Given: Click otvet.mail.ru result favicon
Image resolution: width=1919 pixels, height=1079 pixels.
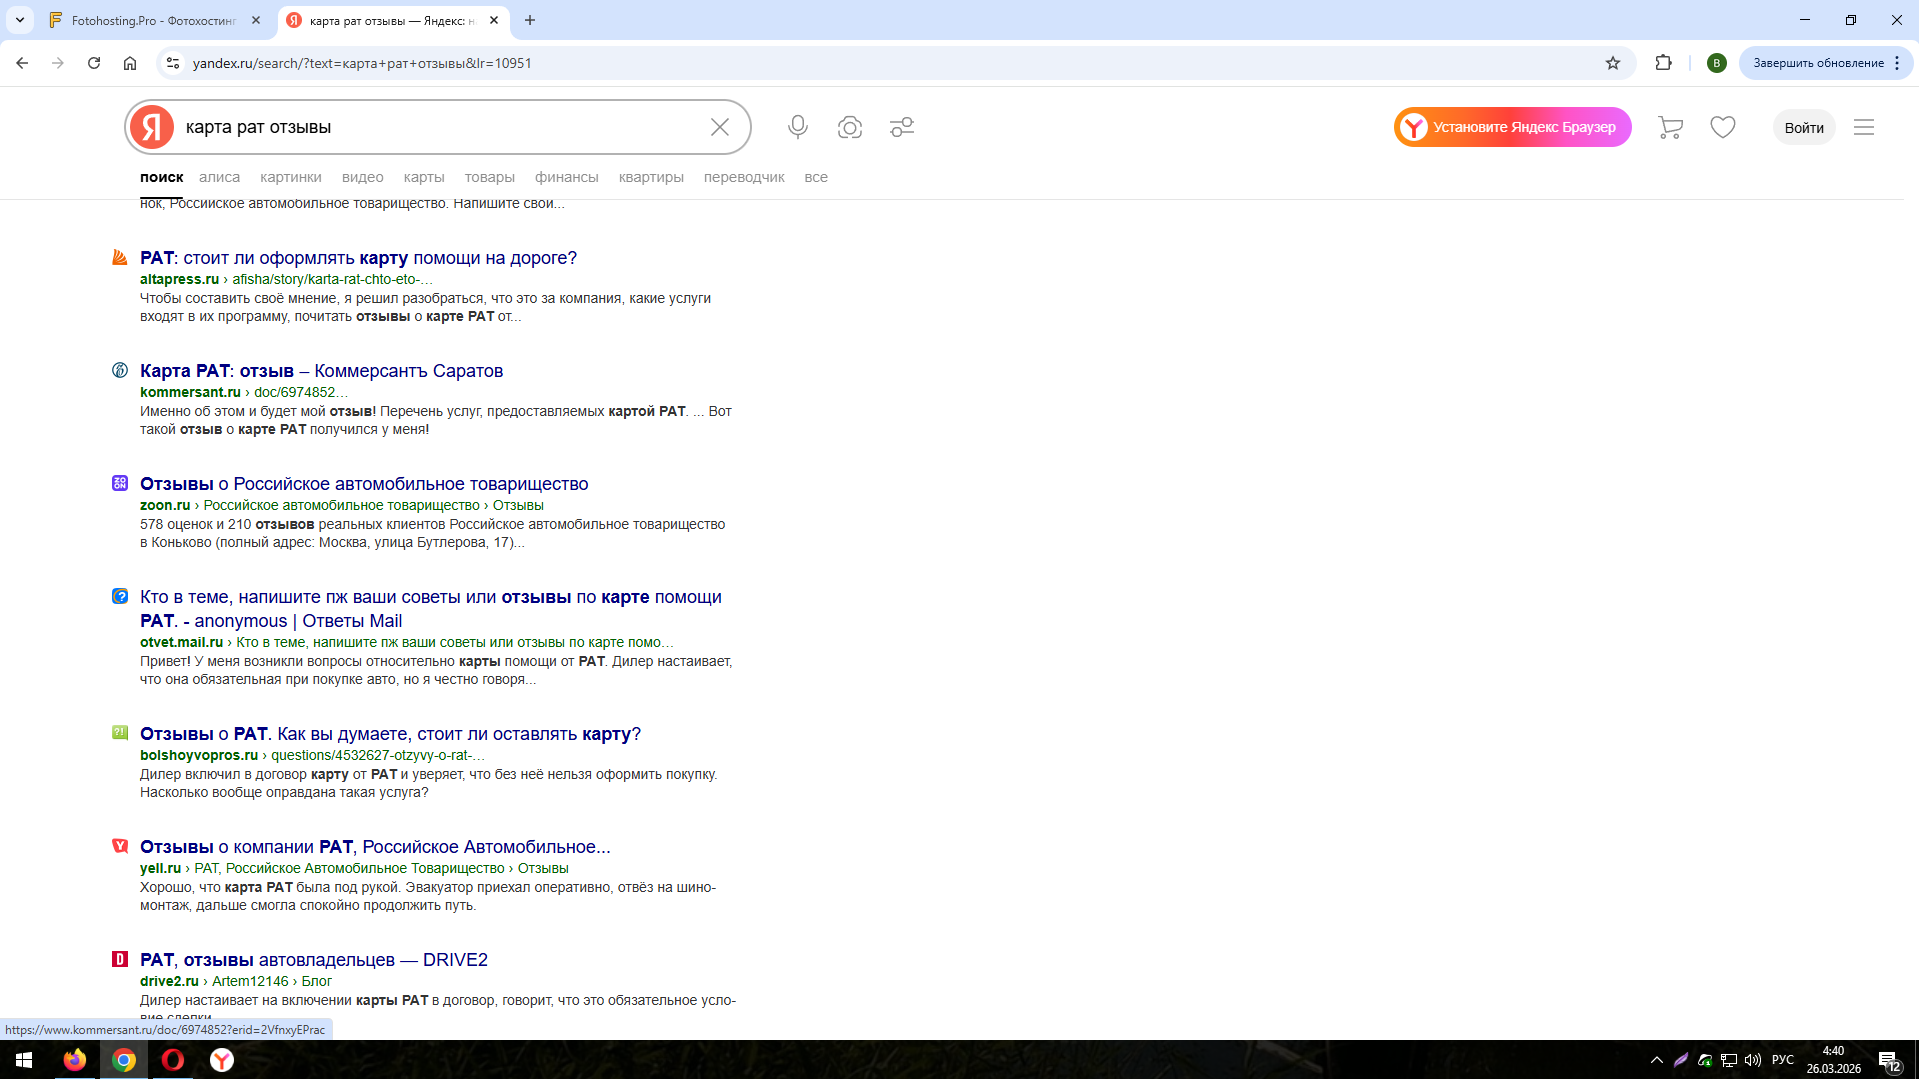Looking at the screenshot, I should 120,596.
